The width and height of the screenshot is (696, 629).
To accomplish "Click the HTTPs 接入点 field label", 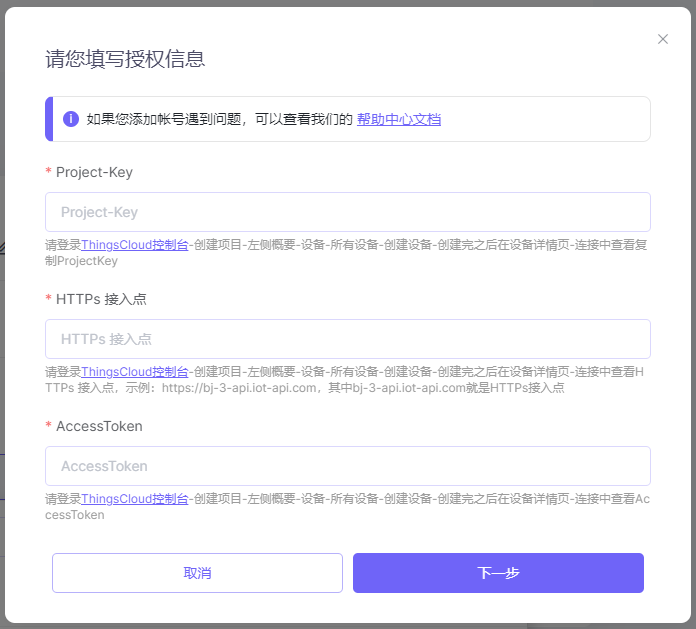I will 102,299.
